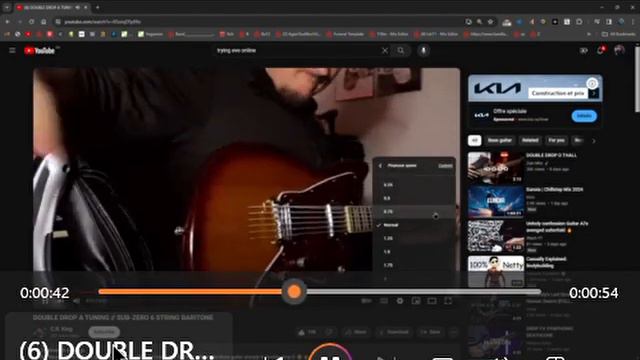Image resolution: width=640 pixels, height=360 pixels.
Task: Select the For you filter chip
Action: pyautogui.click(x=556, y=140)
